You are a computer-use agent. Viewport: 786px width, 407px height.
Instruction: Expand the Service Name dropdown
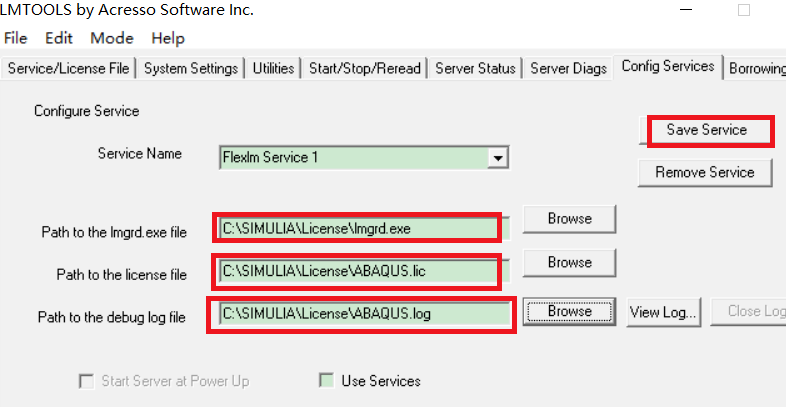pyautogui.click(x=494, y=157)
